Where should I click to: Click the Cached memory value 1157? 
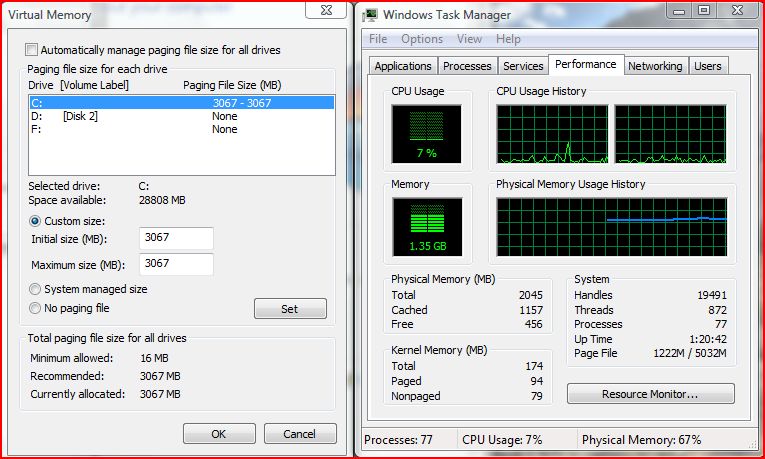click(x=531, y=310)
